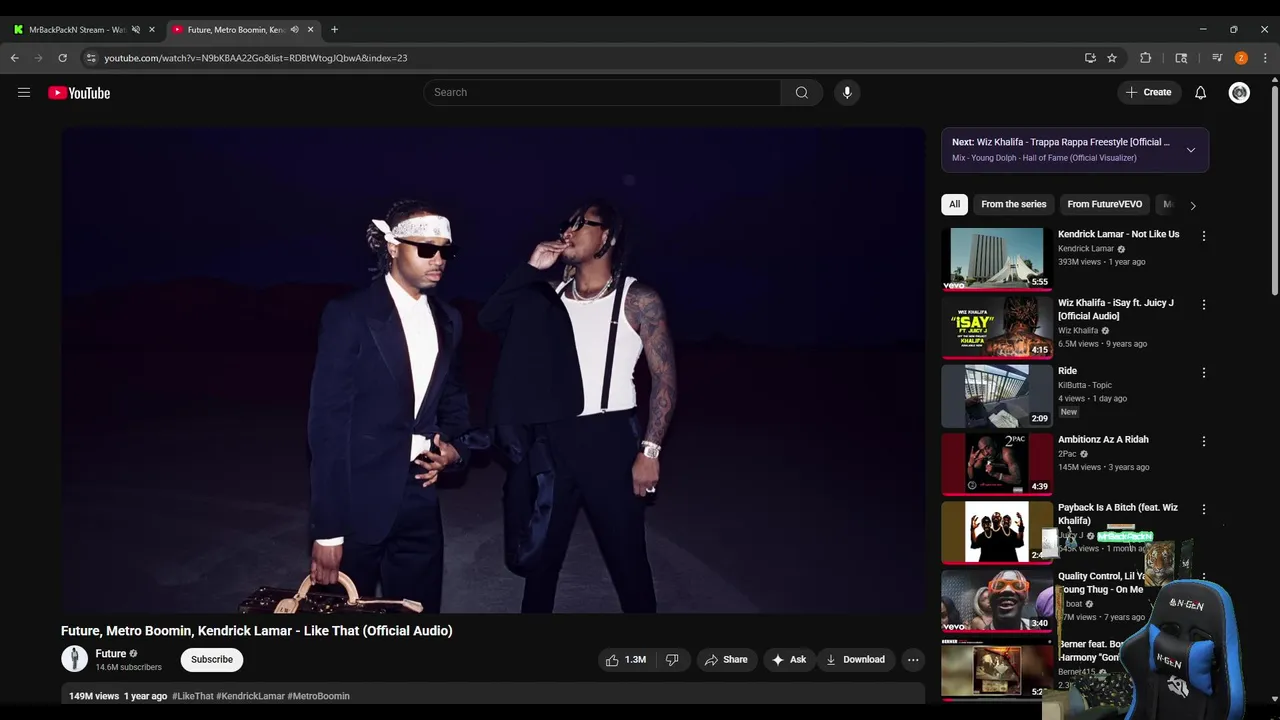Select From FutureVEVO chip
Viewport: 1280px width, 720px height.
point(1104,204)
